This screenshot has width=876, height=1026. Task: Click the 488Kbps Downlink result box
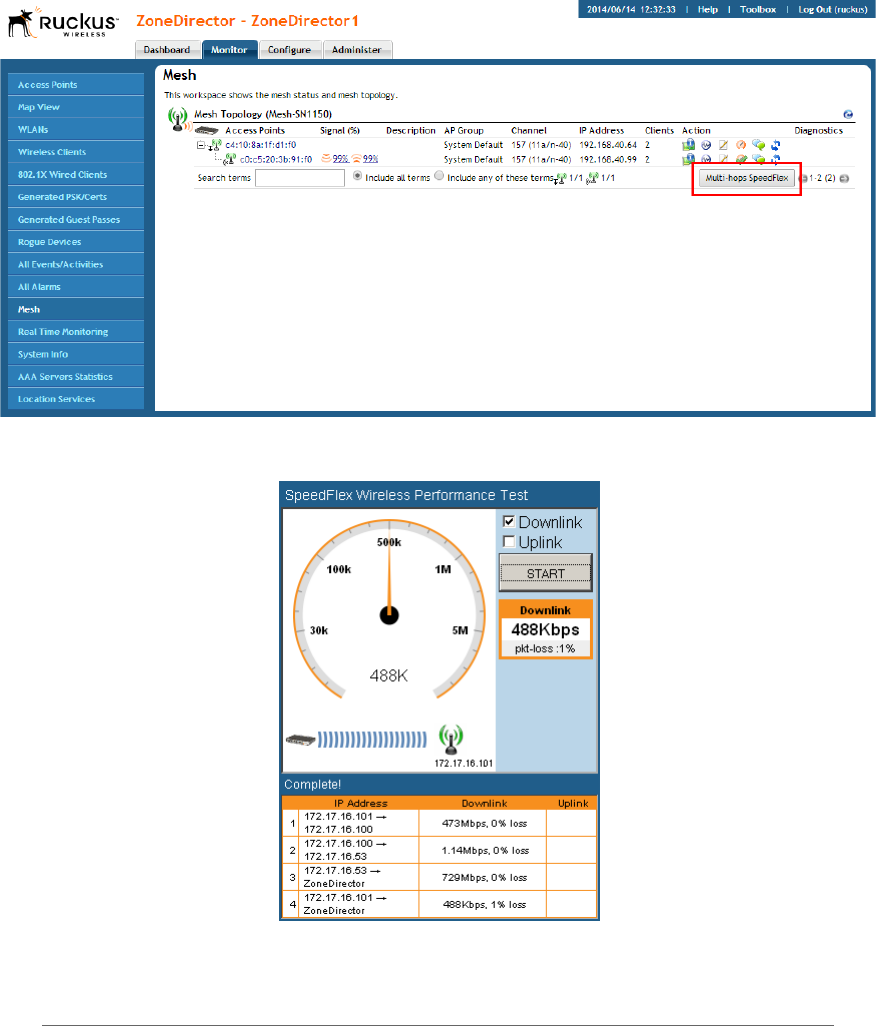point(546,629)
